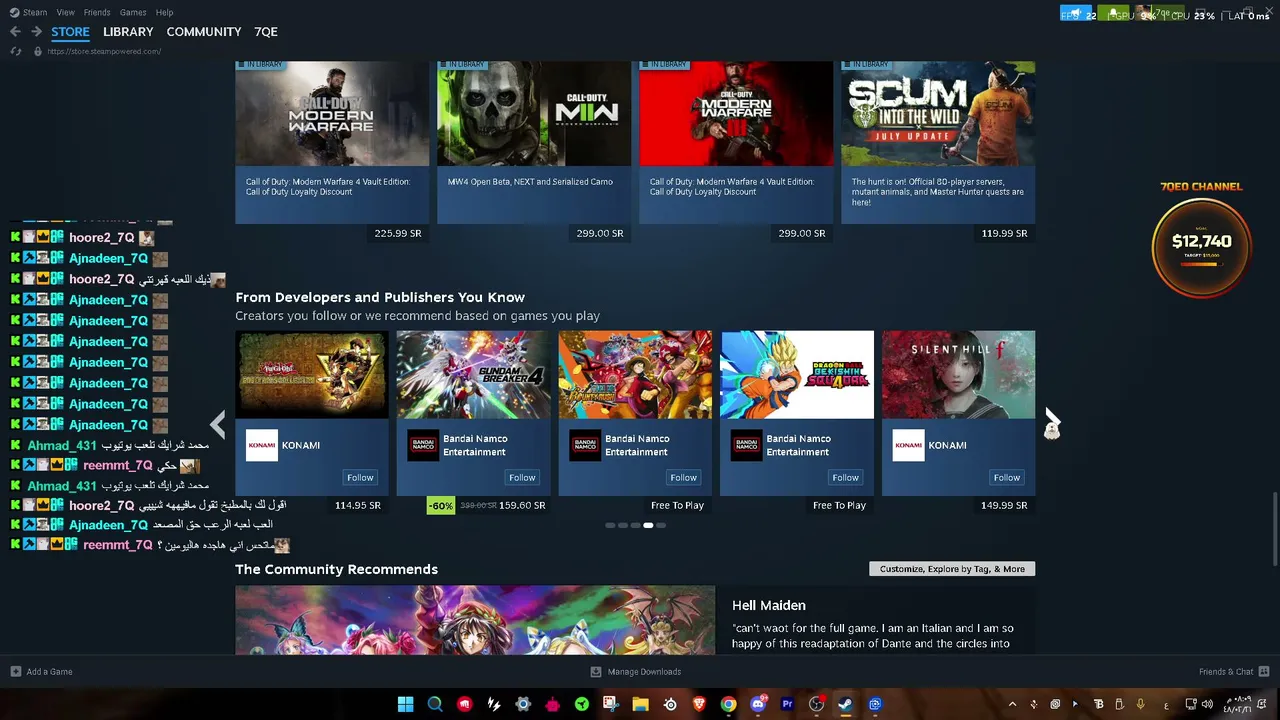Open the MW II skull artwork thumbnail

coord(534,113)
